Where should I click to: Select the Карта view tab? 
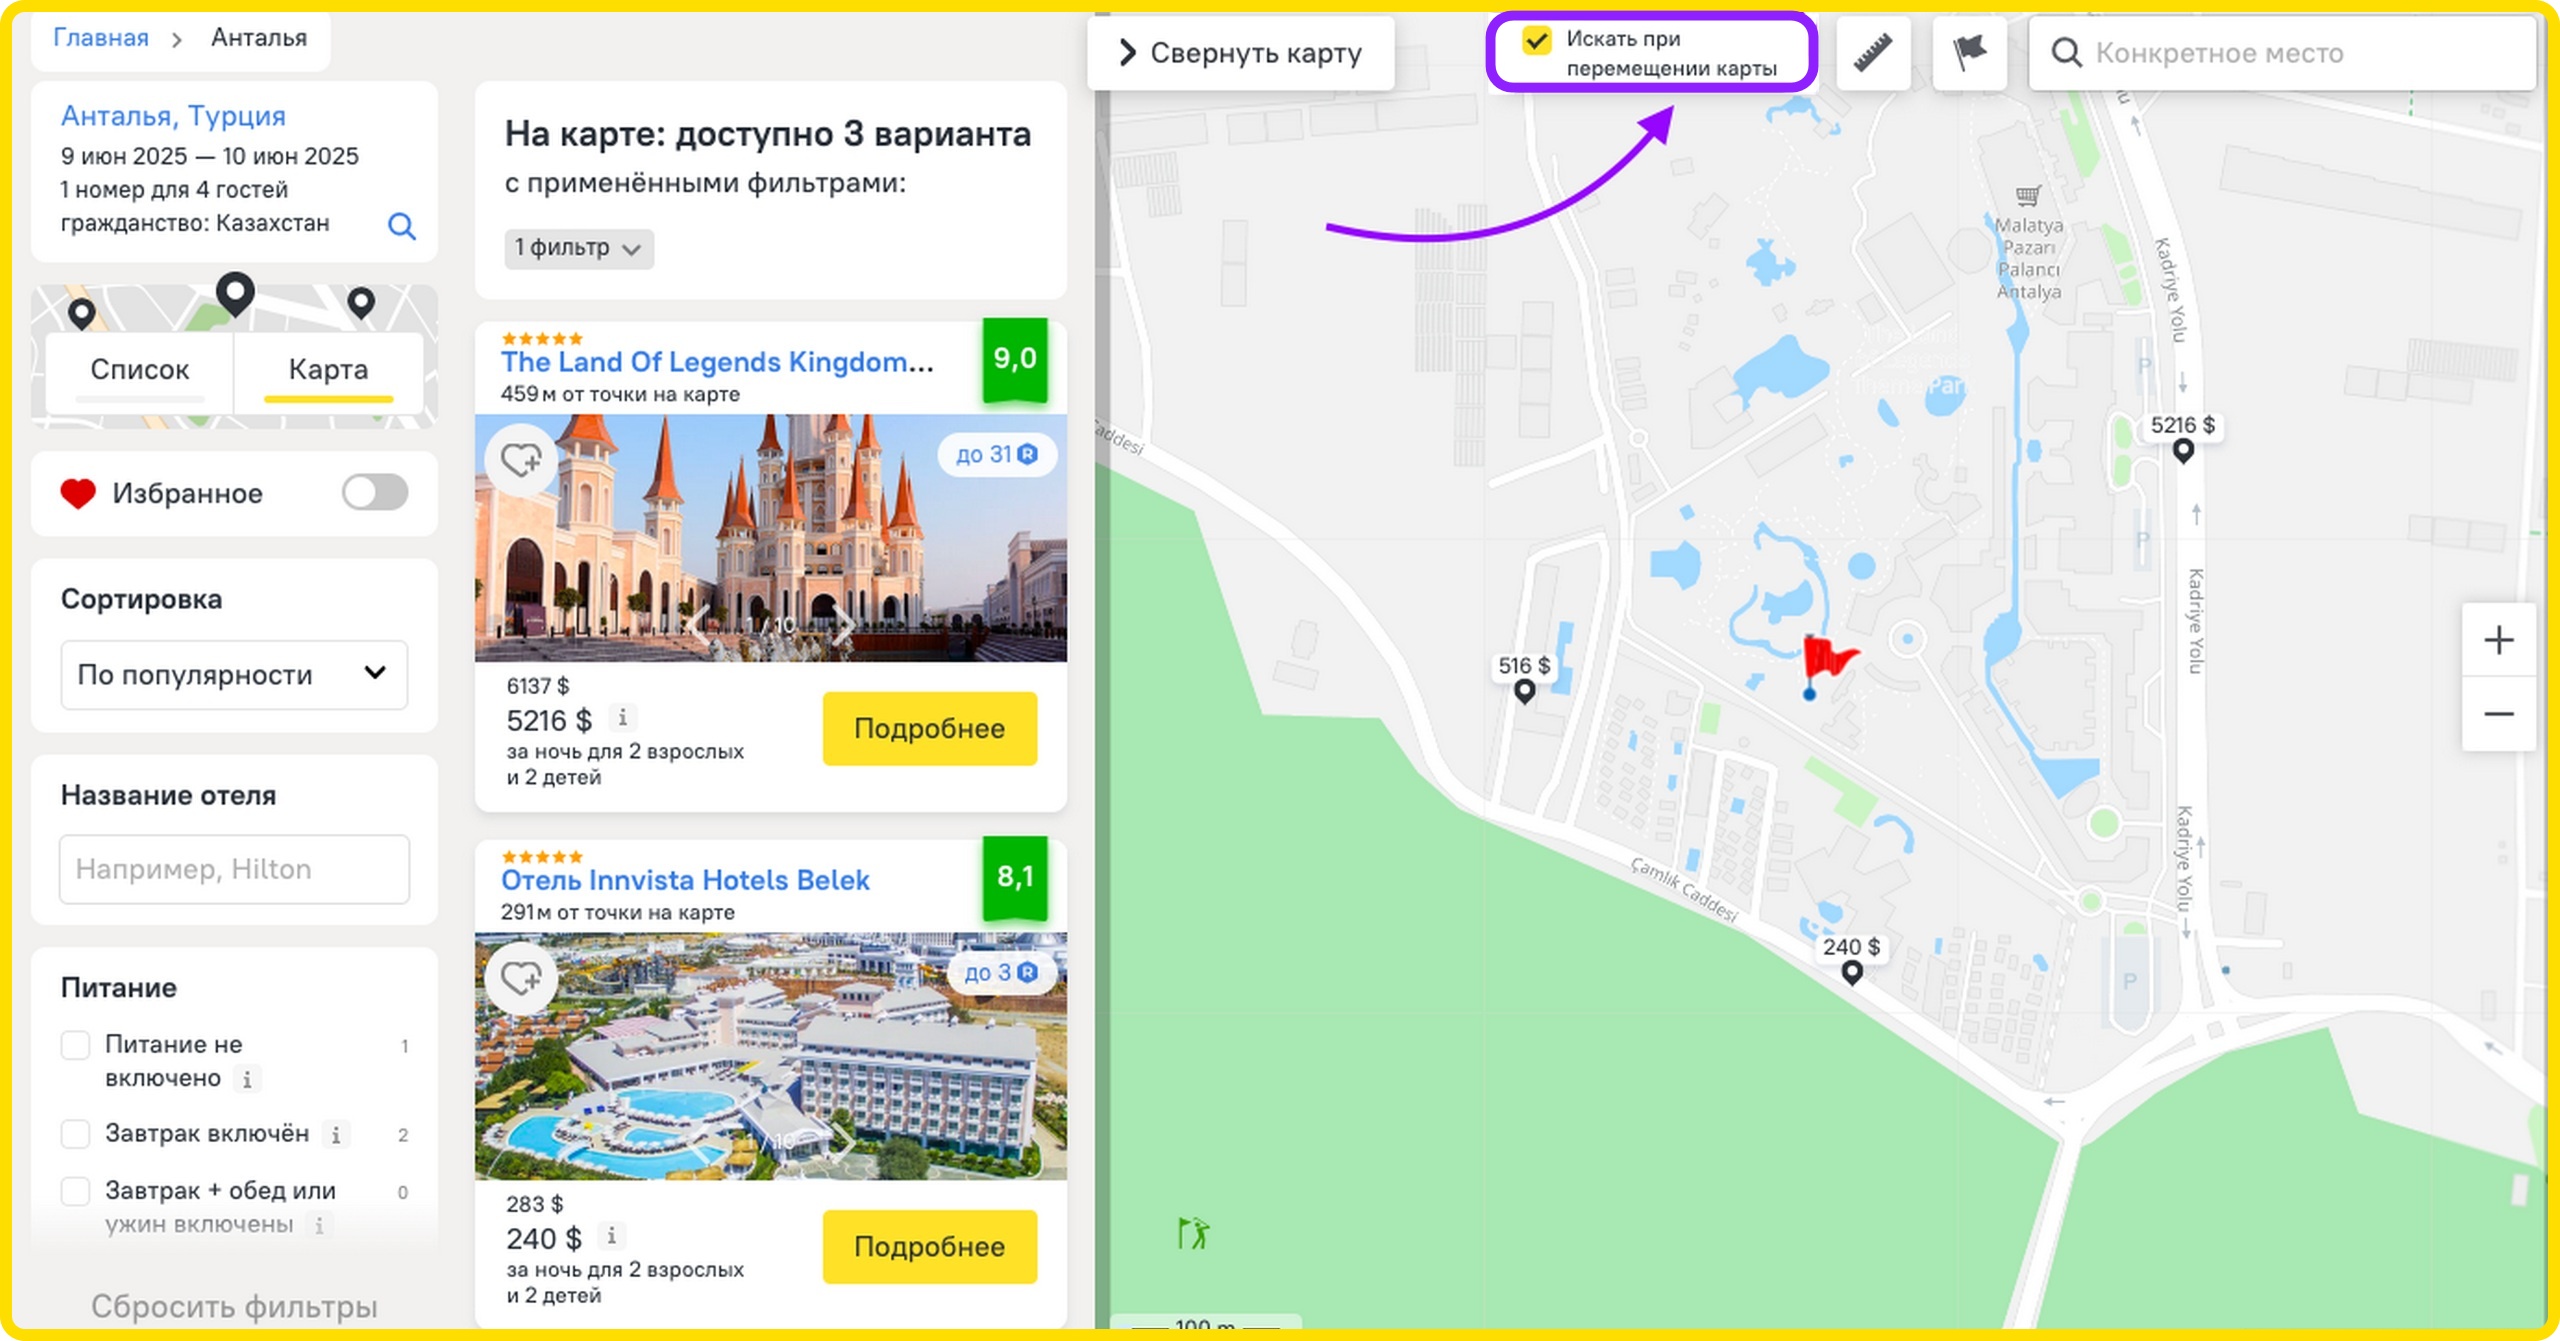pos(328,370)
